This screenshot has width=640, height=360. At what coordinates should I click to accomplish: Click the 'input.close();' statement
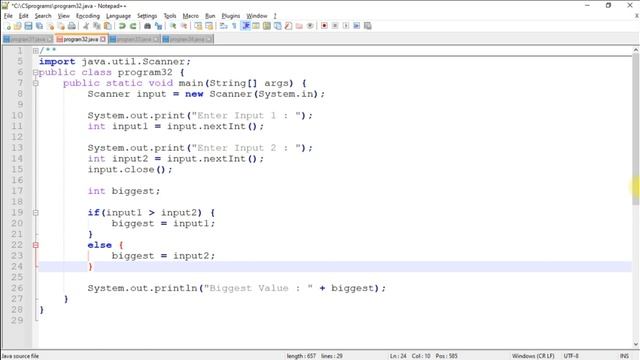(130, 169)
